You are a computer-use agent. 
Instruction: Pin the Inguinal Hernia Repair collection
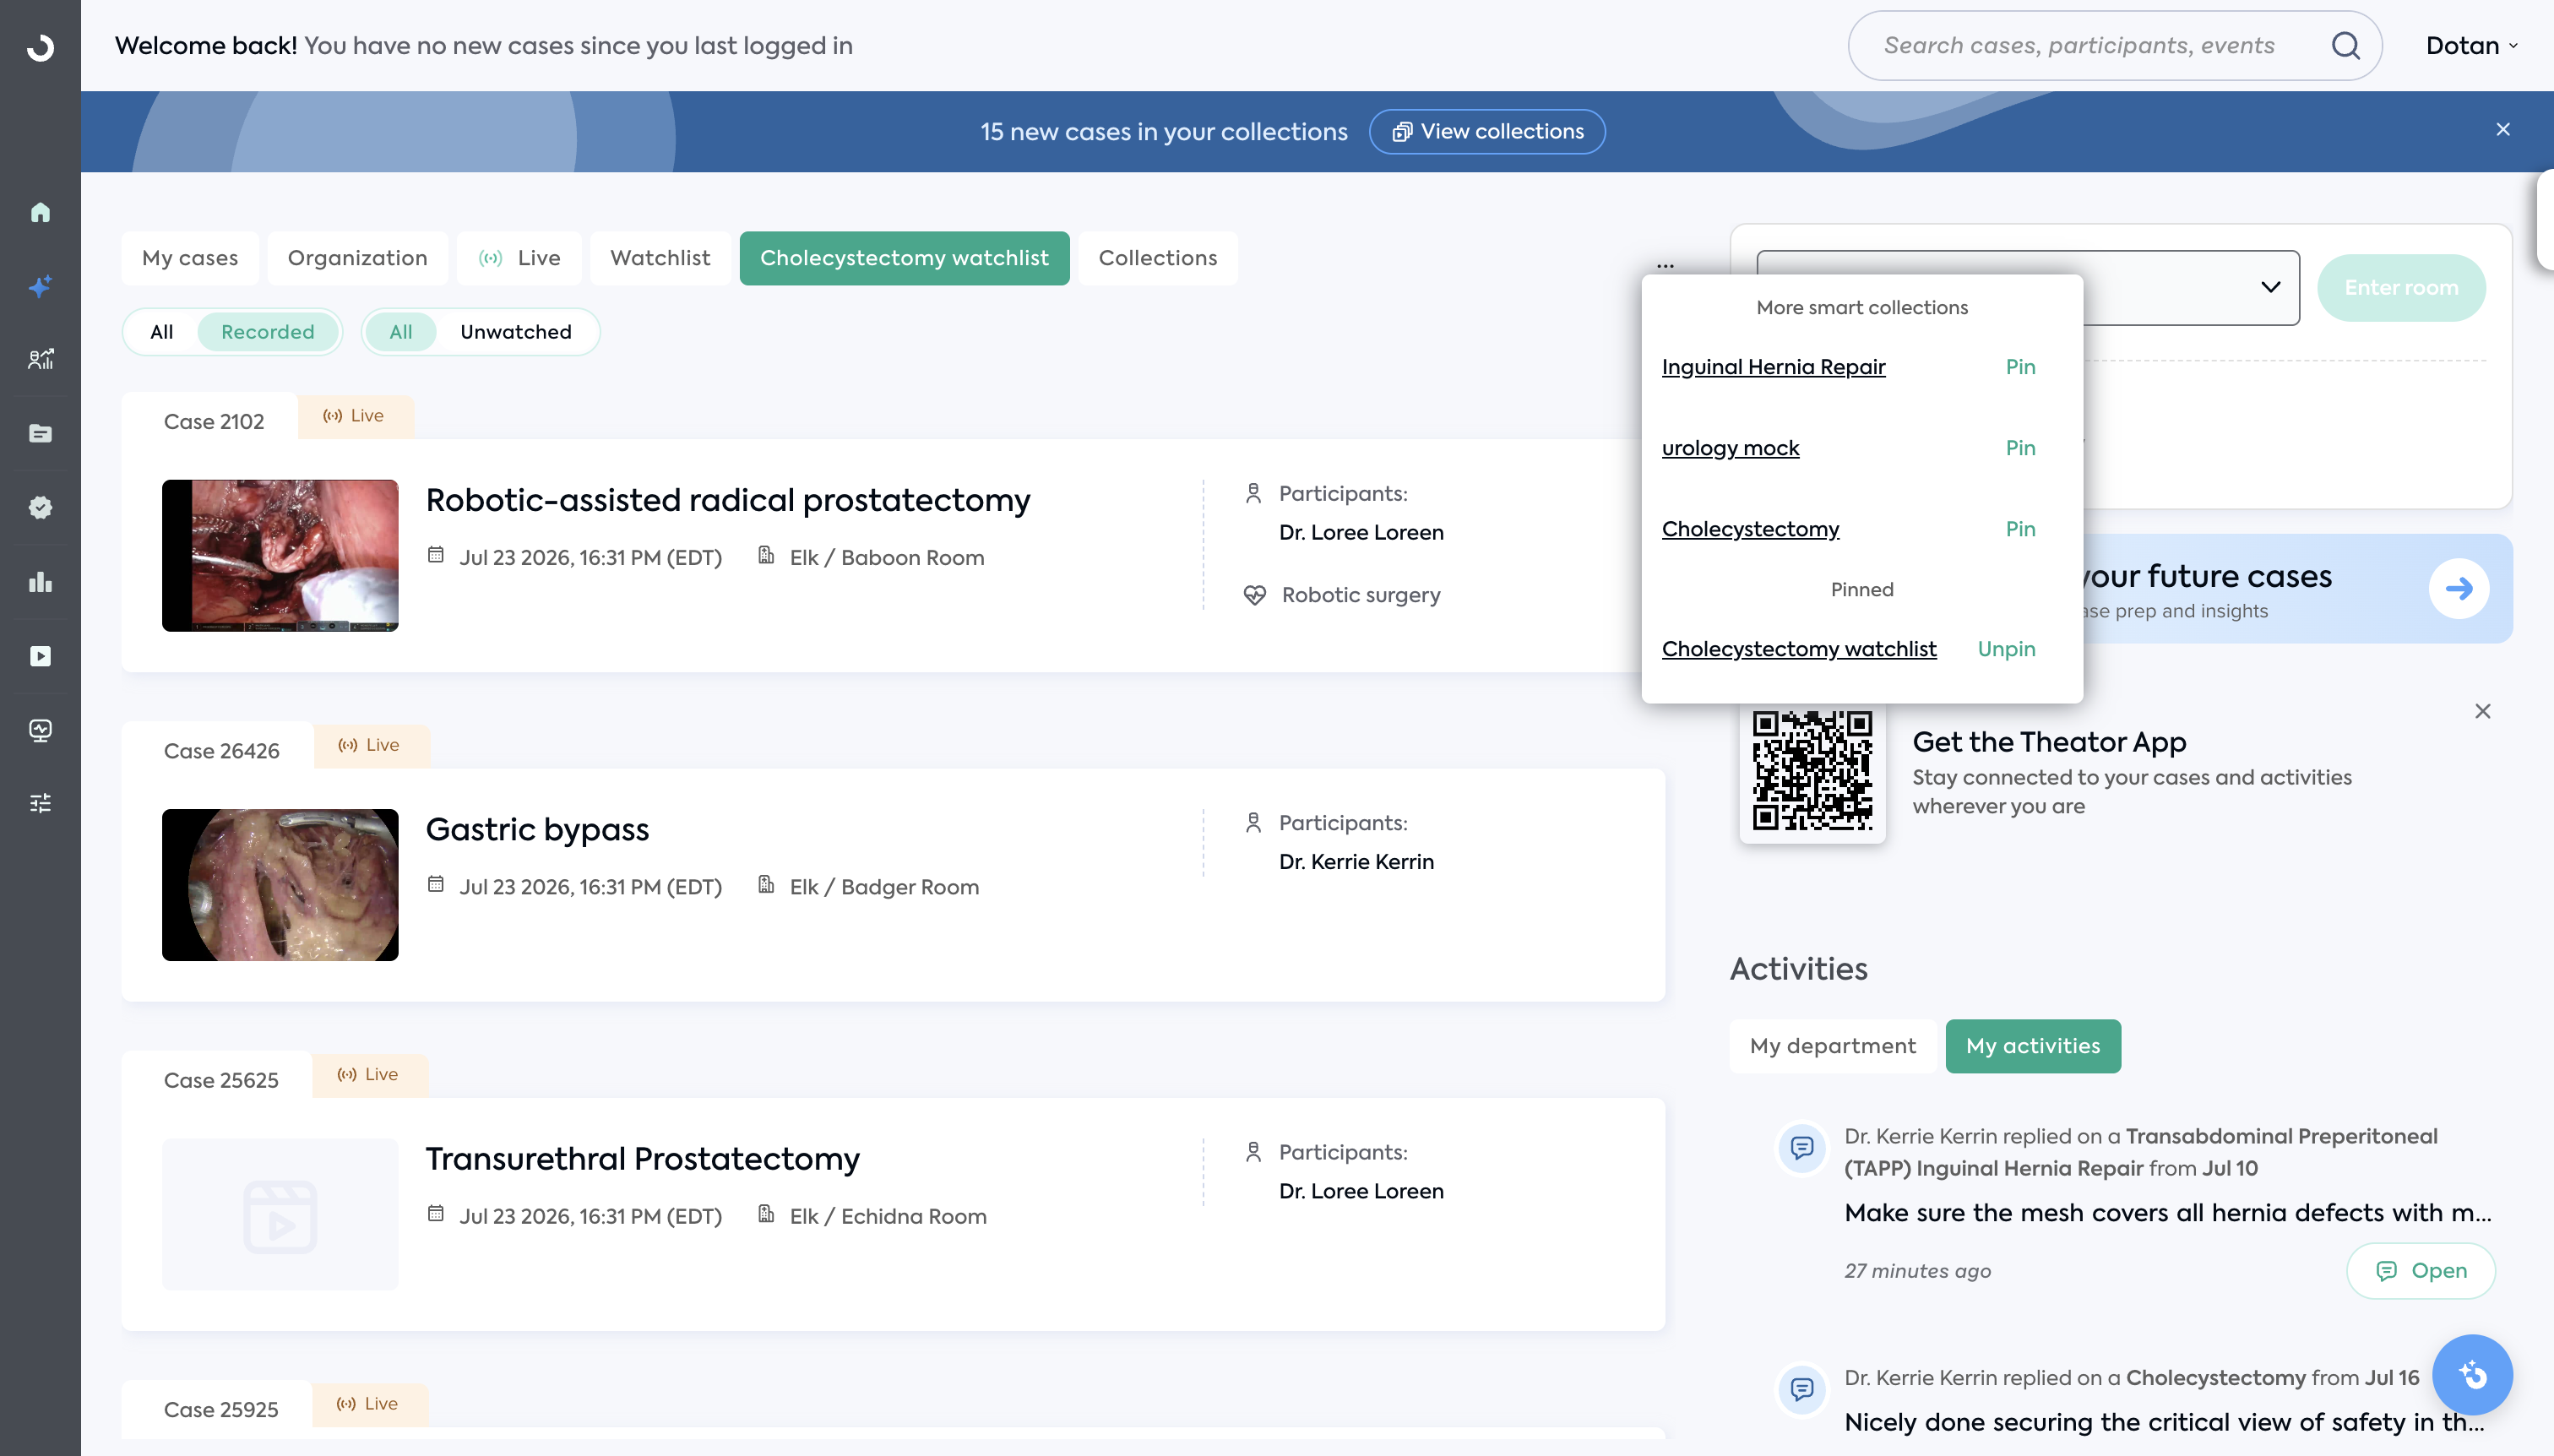click(2020, 367)
